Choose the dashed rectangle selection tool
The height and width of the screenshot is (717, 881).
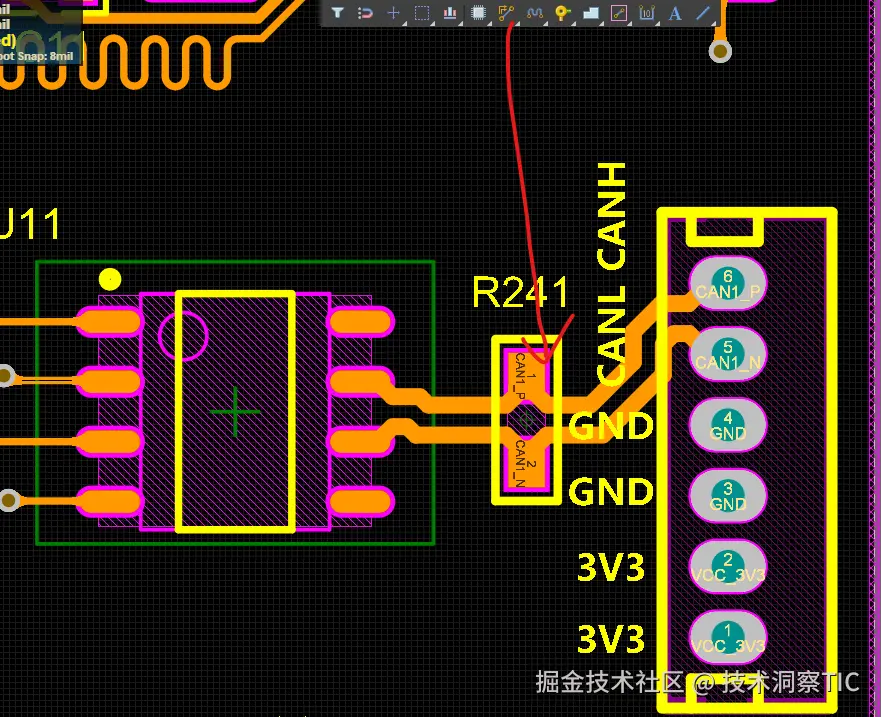point(421,12)
